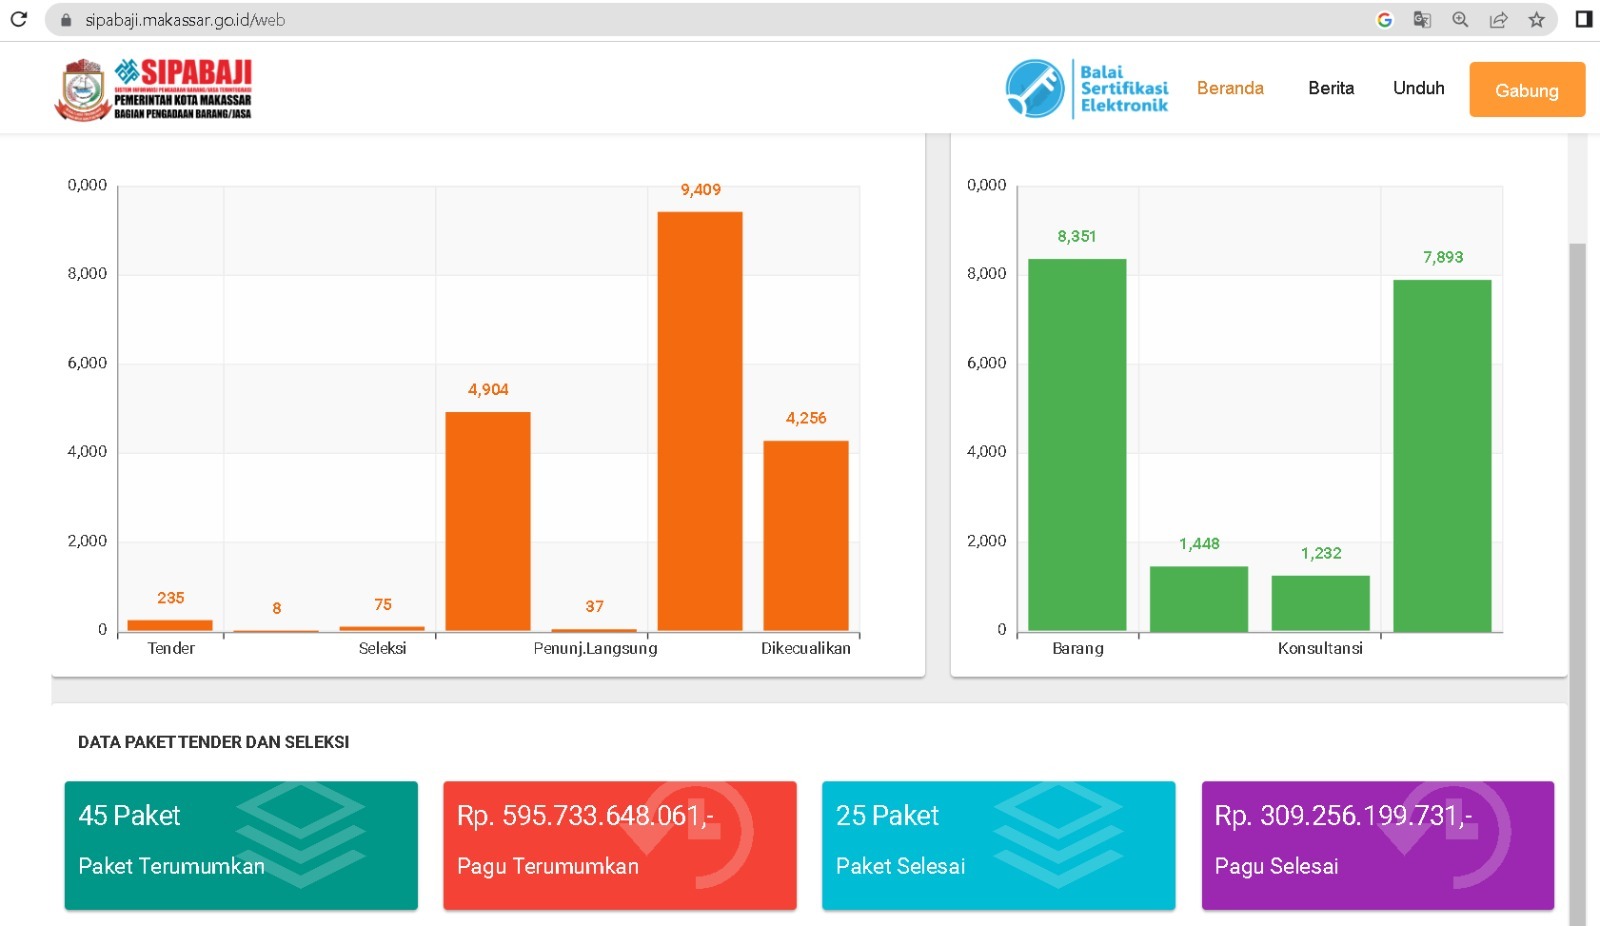Click the sipabaji.makassar.go.id address bar
1600x926 pixels.
pos(700,20)
